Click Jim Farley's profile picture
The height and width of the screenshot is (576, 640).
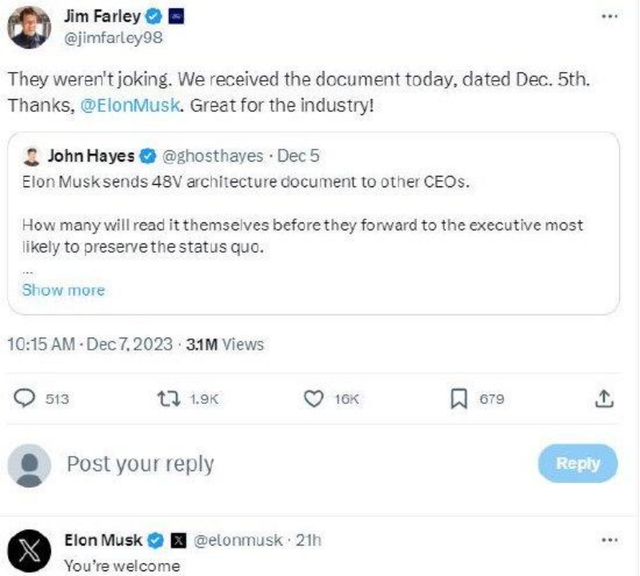29,27
